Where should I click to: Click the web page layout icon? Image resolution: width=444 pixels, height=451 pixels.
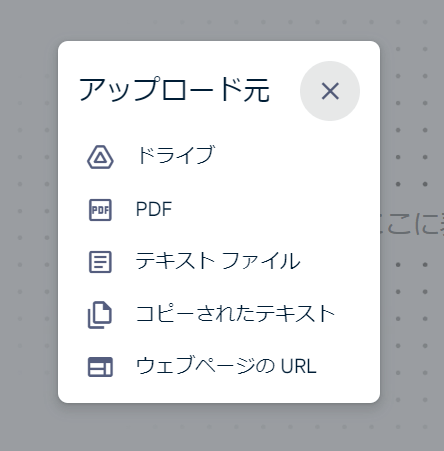pyautogui.click(x=100, y=367)
